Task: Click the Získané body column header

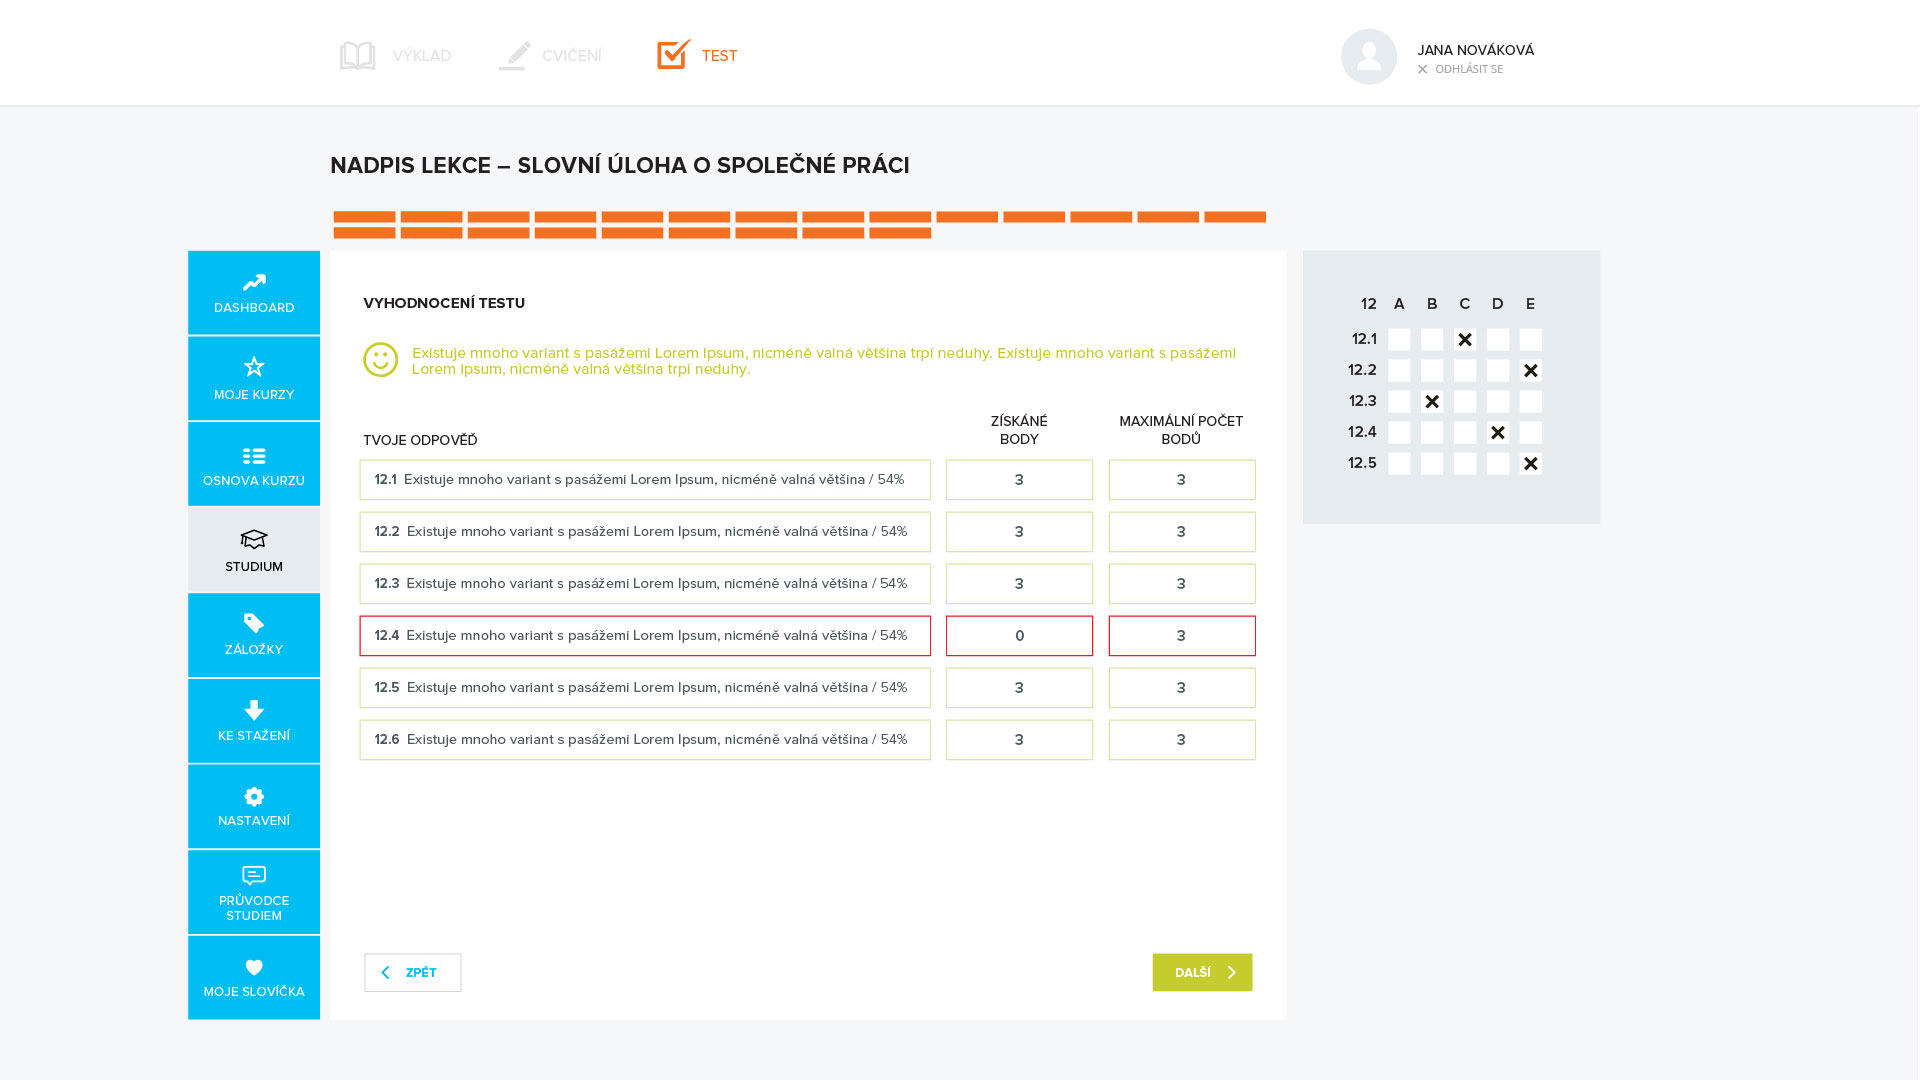Action: click(x=1019, y=430)
